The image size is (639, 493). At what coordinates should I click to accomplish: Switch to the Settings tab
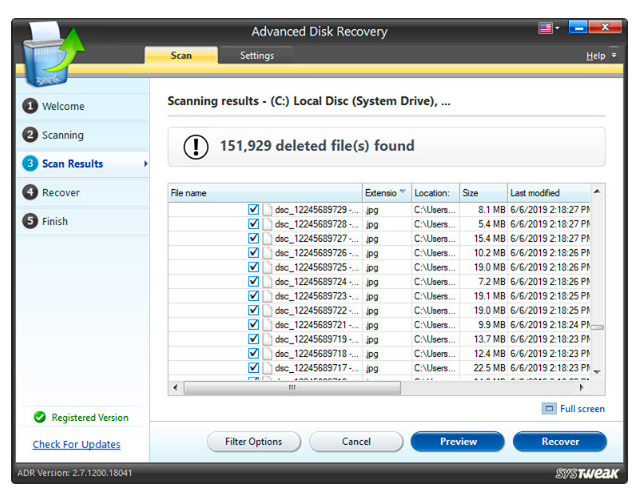257,55
